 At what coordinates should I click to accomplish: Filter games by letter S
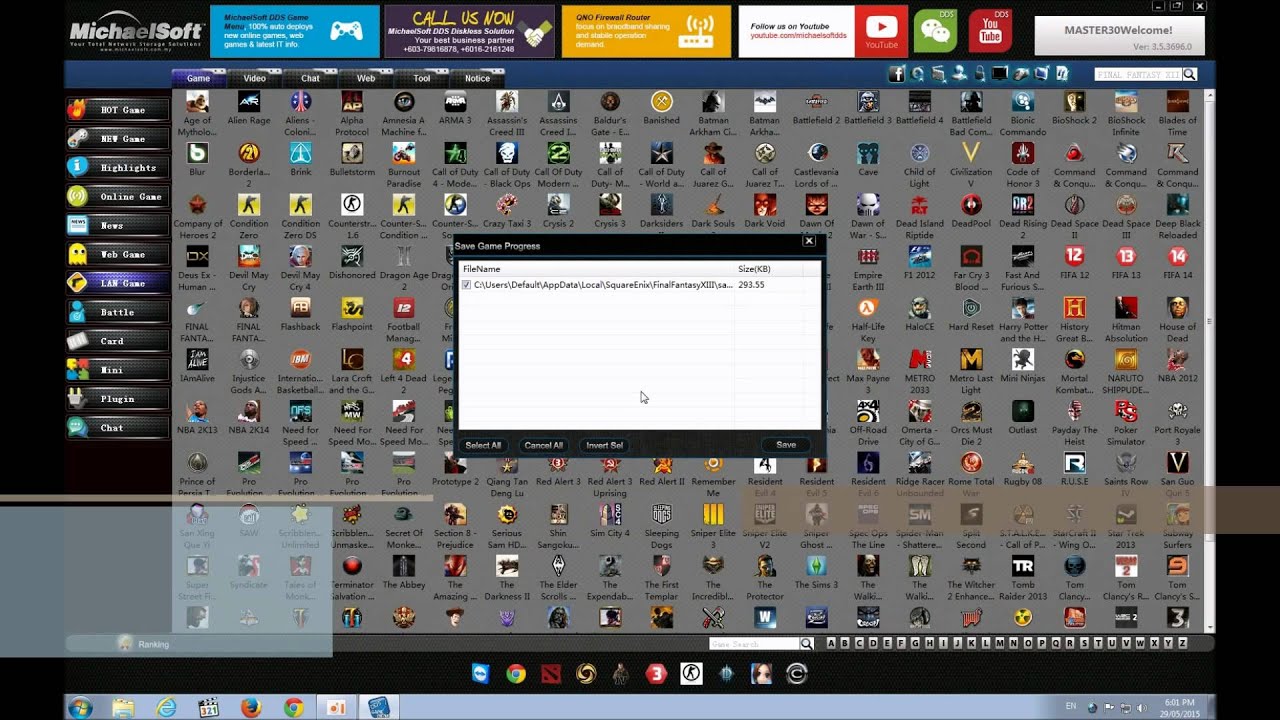click(1083, 643)
